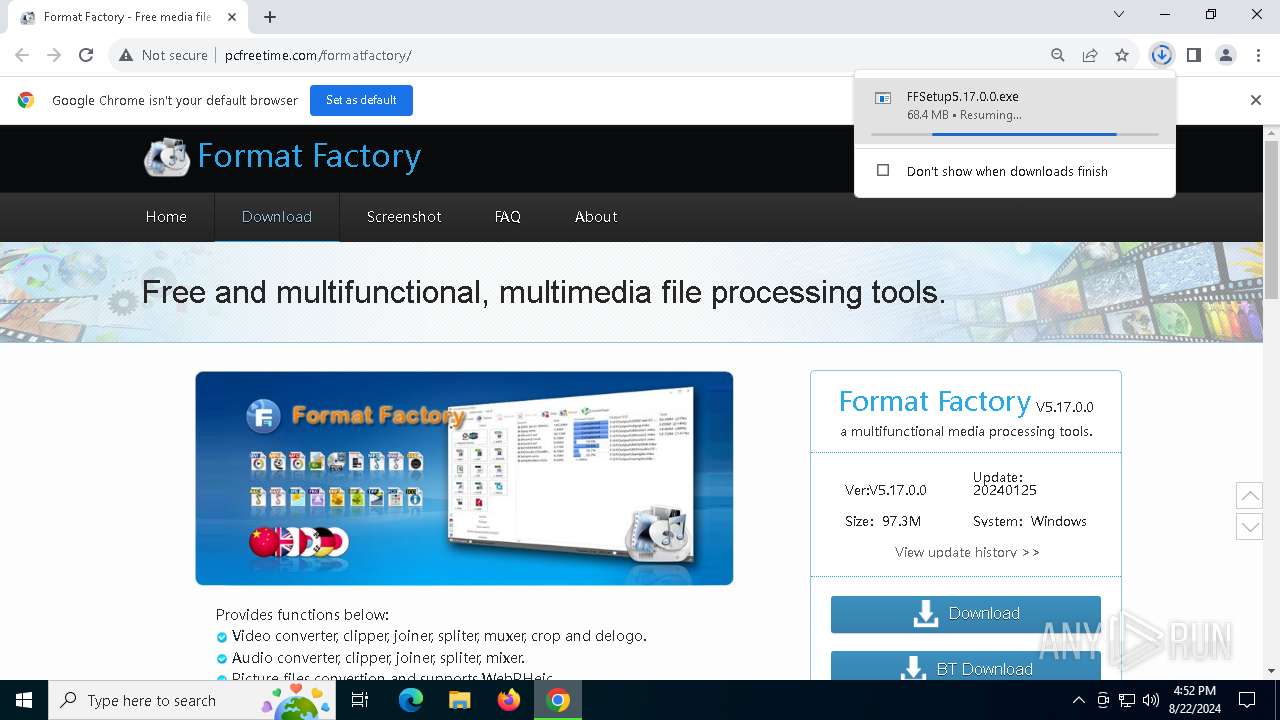
Task: Click the BT Download button
Action: tap(966, 667)
